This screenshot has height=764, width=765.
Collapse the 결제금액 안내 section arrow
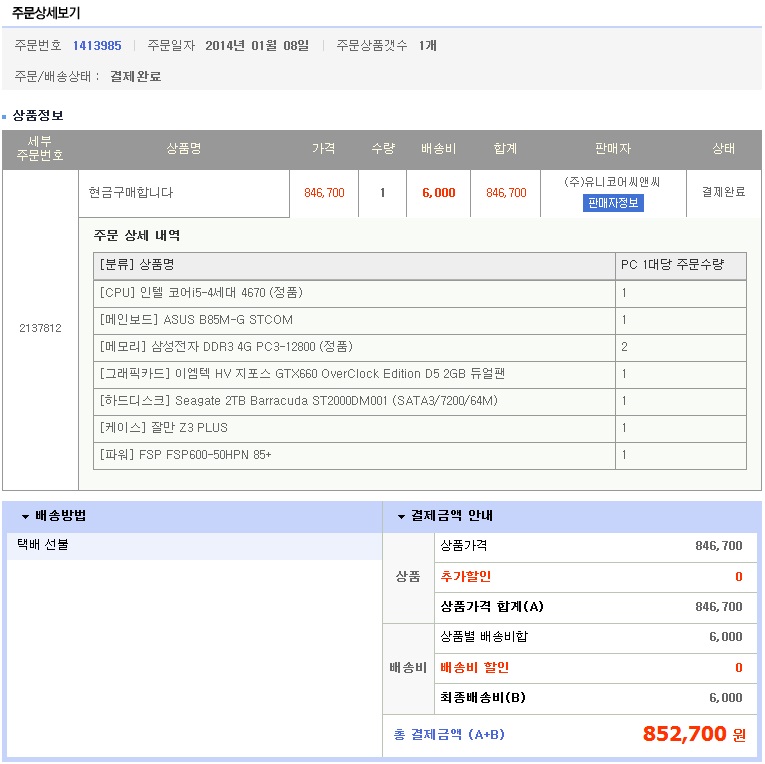pyautogui.click(x=401, y=517)
